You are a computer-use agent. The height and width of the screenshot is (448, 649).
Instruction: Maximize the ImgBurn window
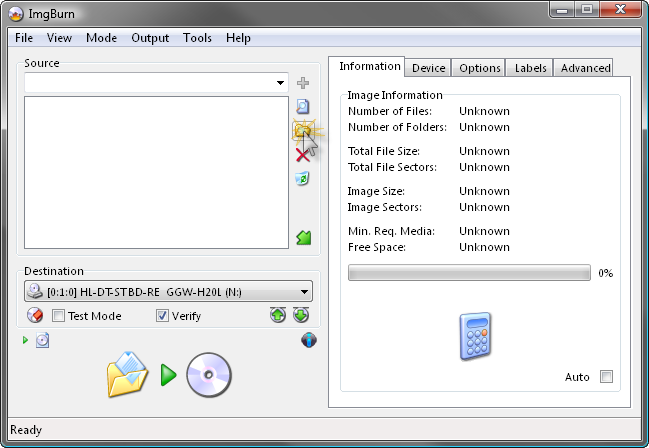[x=587, y=10]
